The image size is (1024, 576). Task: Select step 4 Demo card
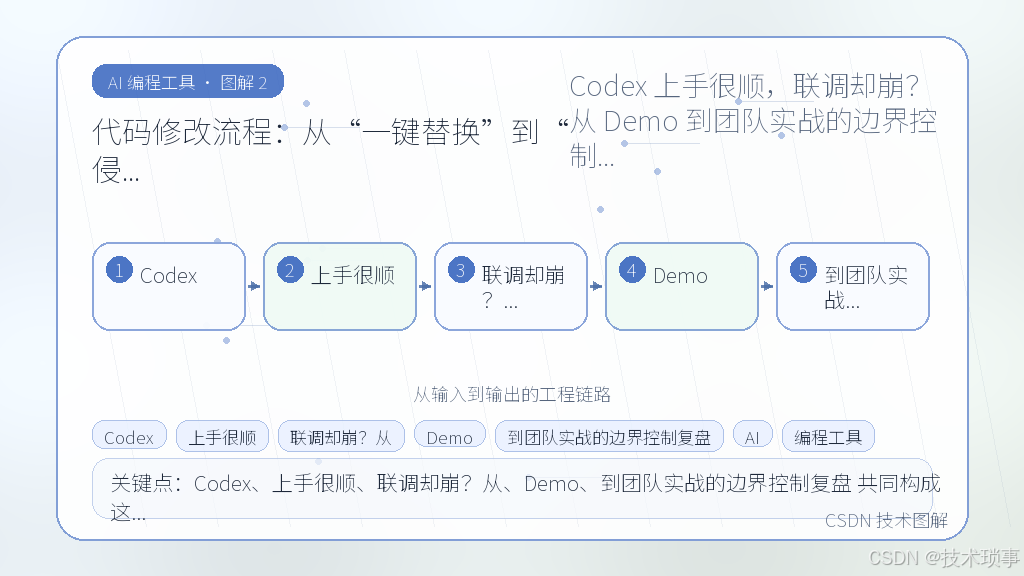[x=682, y=287]
